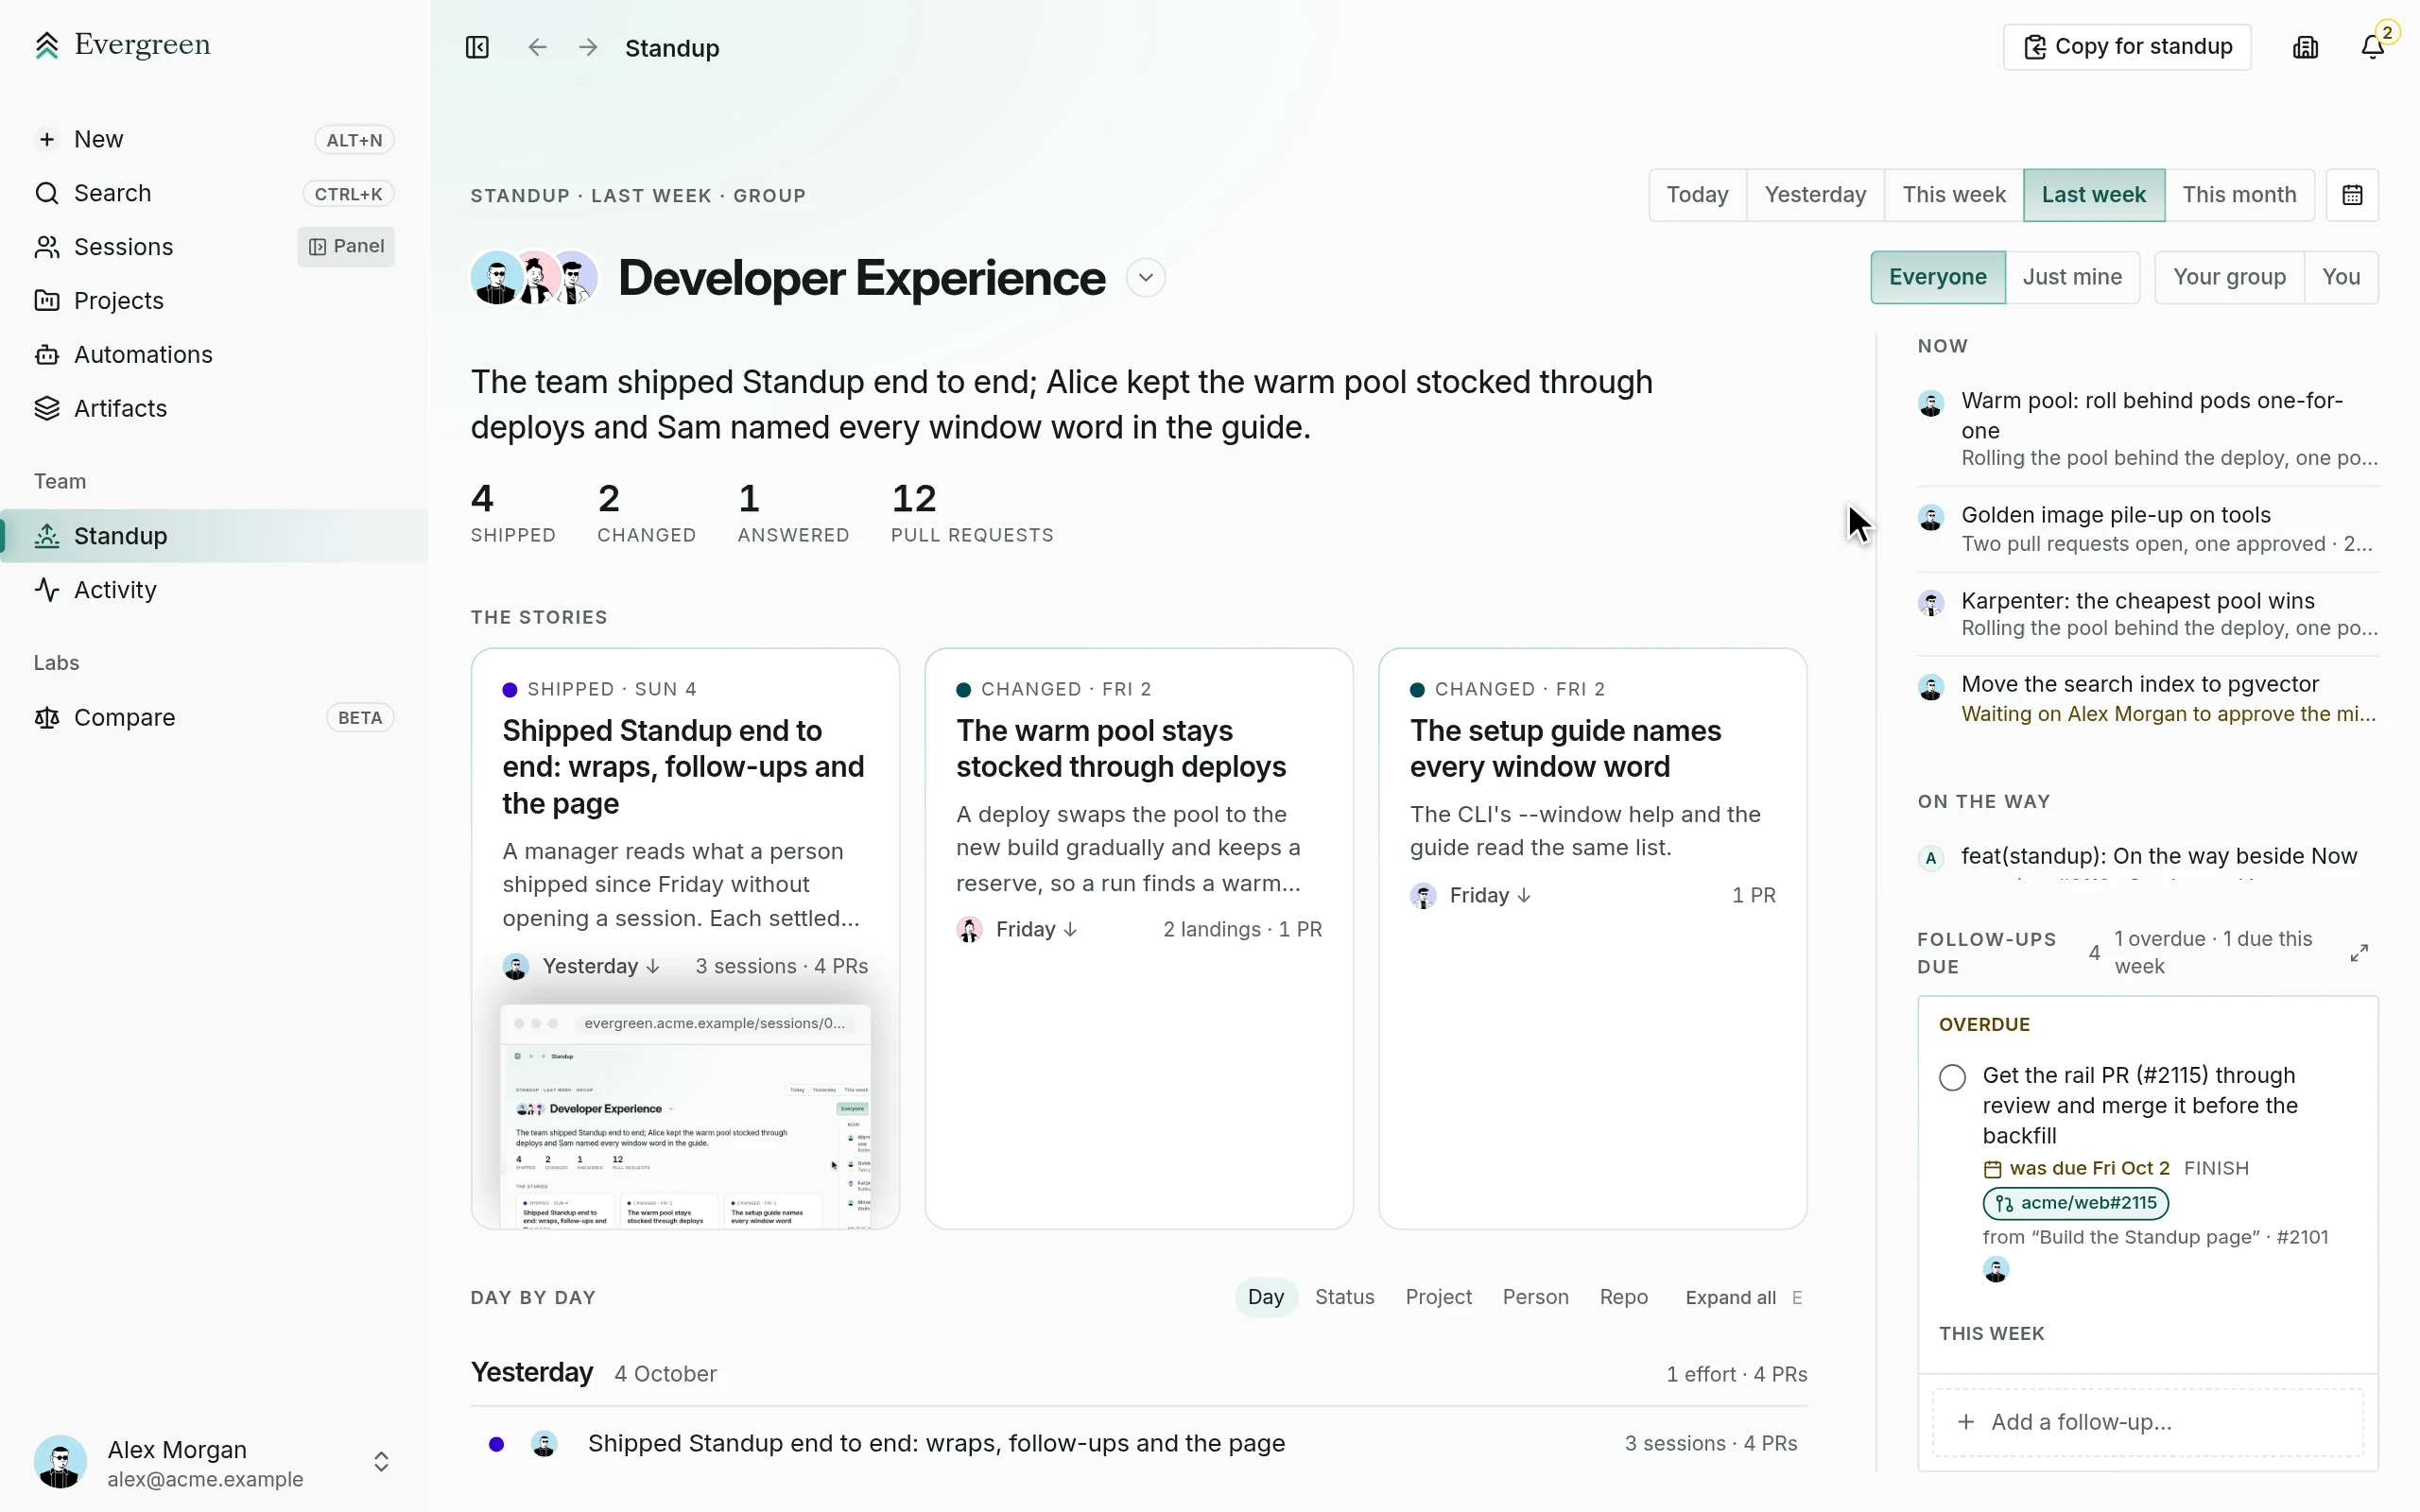Click Expand all in Day by Day

(1730, 1298)
